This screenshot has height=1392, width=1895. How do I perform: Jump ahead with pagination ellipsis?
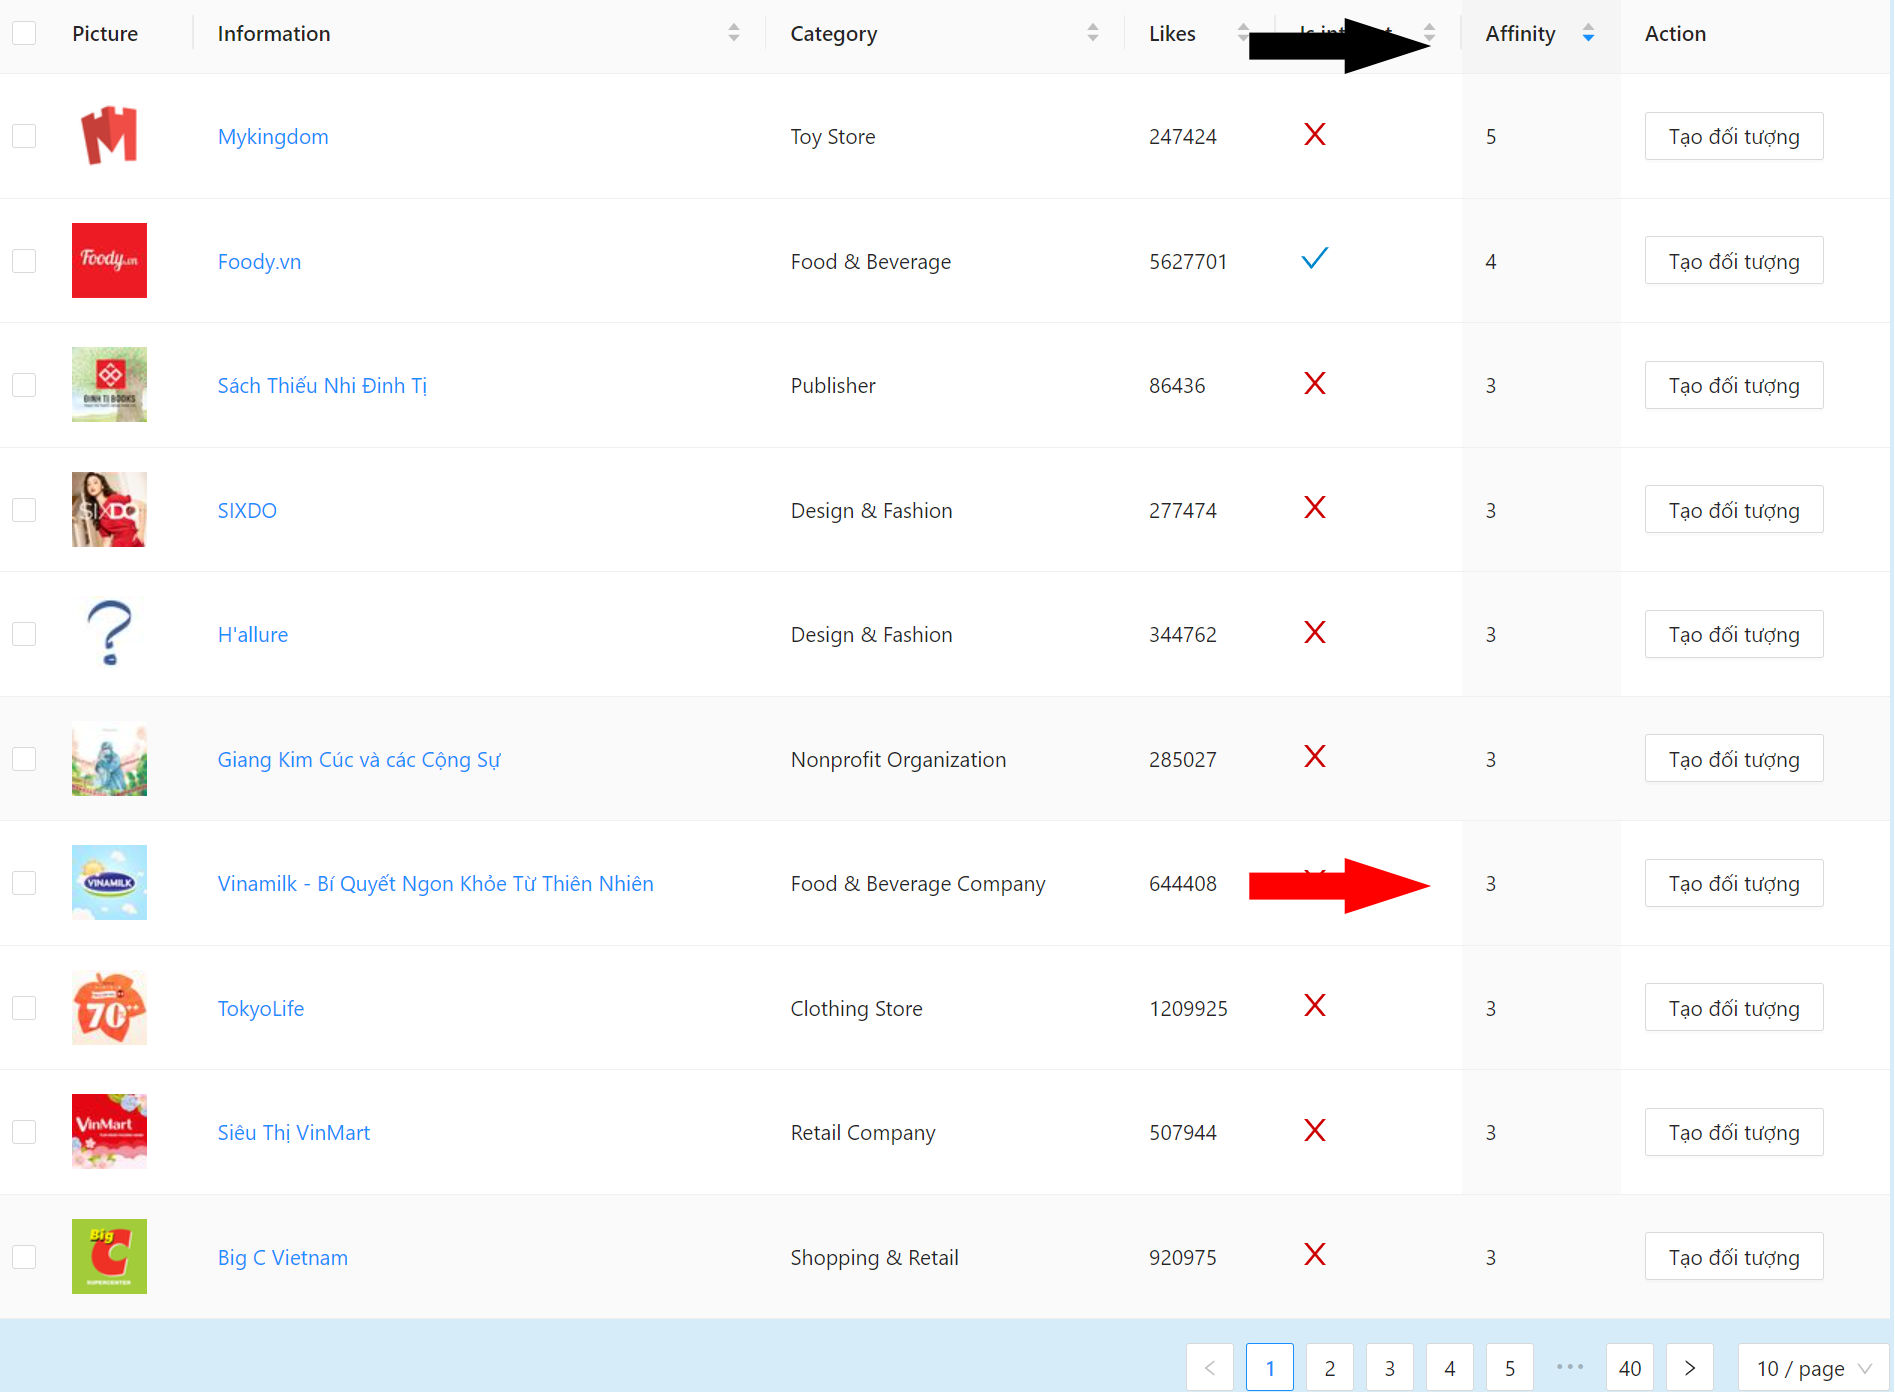[1570, 1367]
